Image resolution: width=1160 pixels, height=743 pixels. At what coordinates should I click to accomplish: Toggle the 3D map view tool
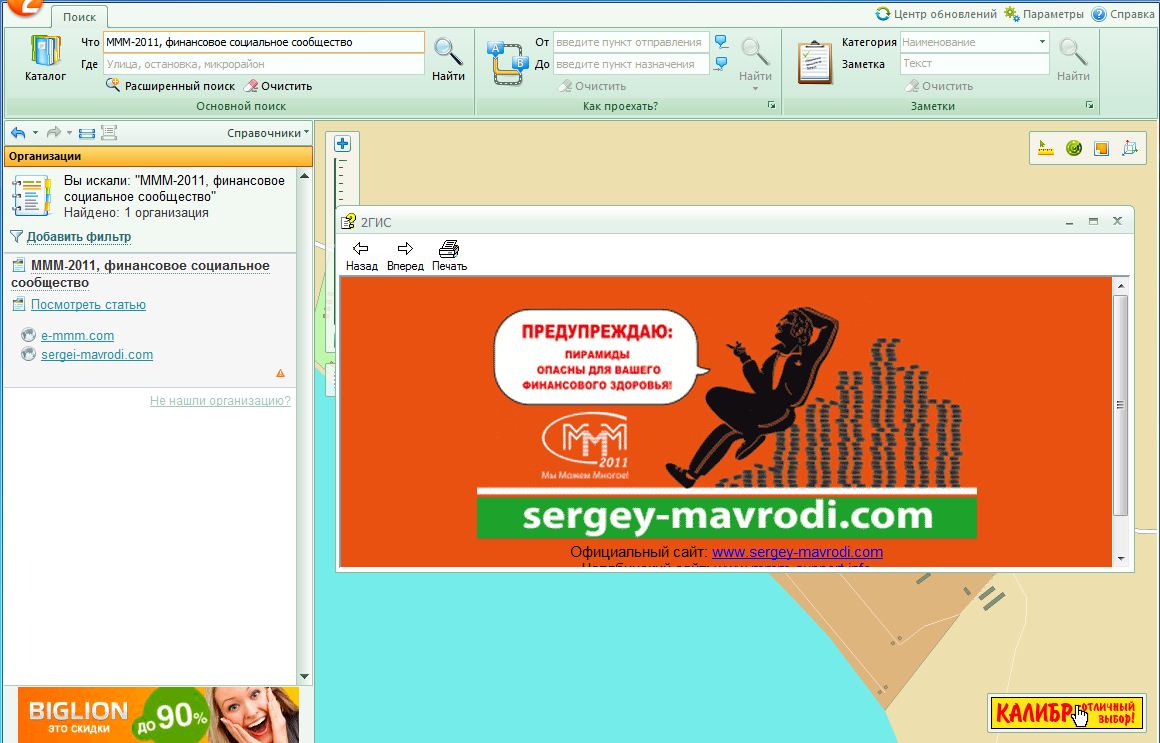point(1130,148)
